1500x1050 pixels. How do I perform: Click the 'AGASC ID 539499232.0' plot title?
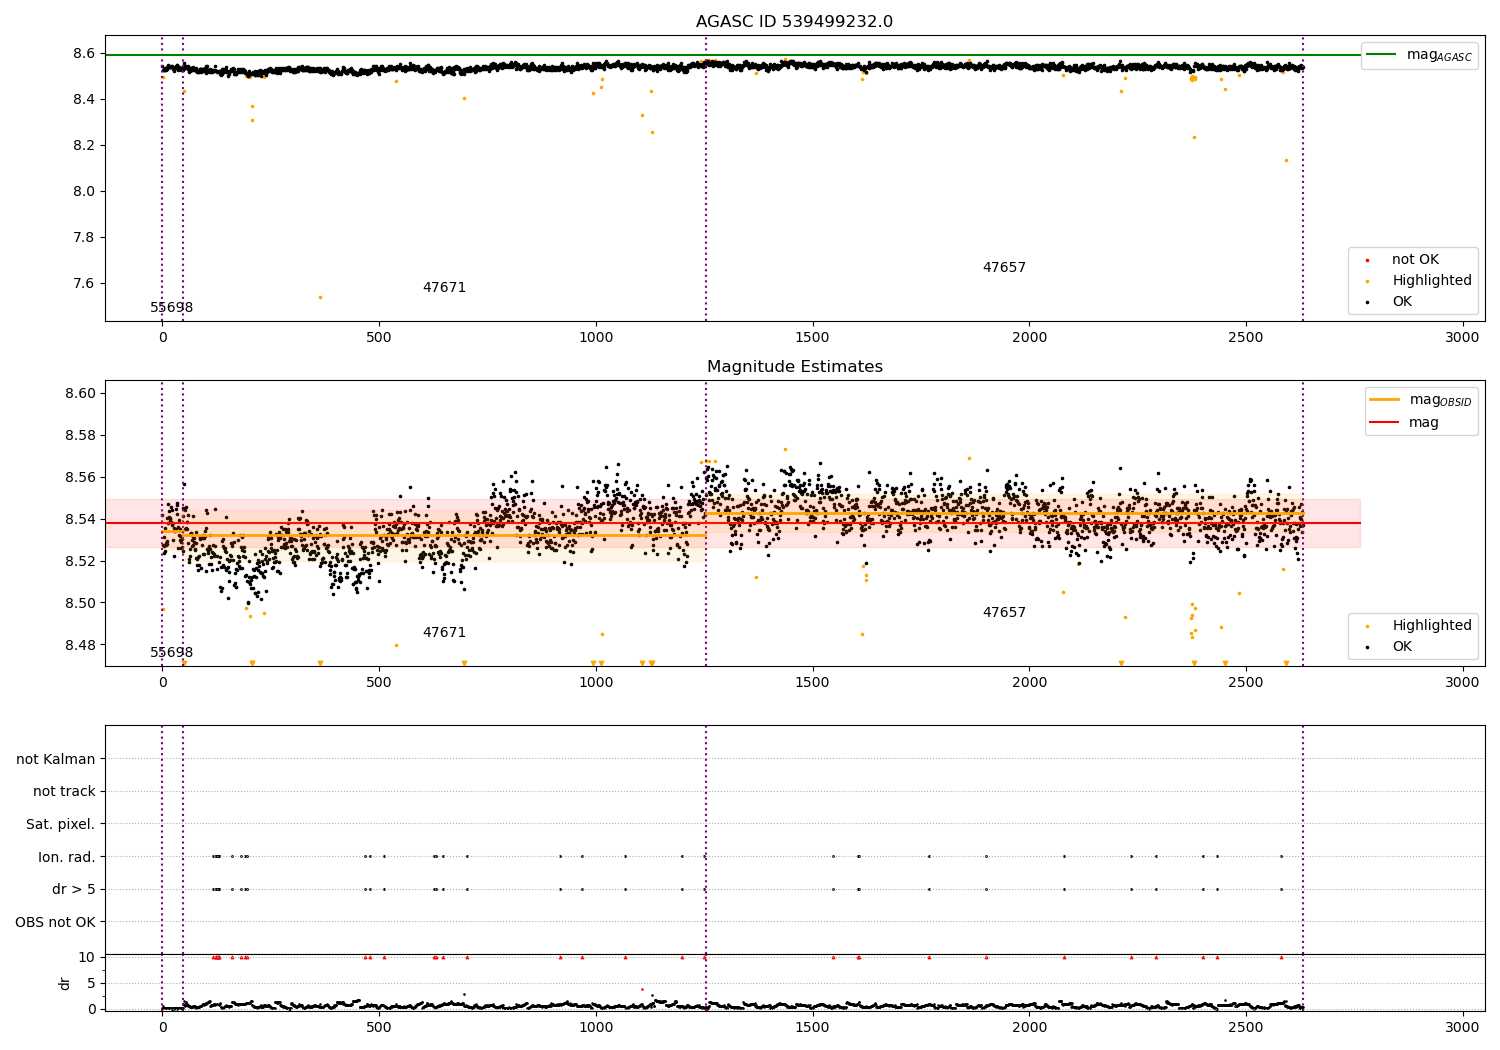coord(794,22)
